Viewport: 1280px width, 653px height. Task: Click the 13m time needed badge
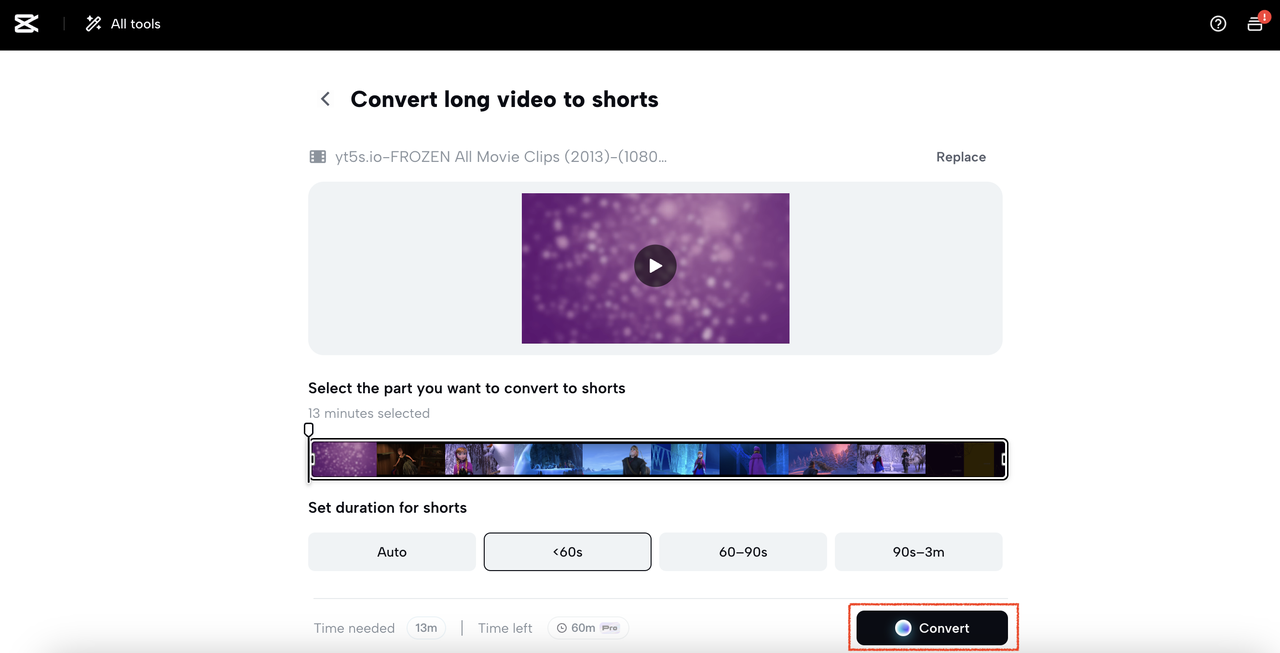(x=426, y=628)
